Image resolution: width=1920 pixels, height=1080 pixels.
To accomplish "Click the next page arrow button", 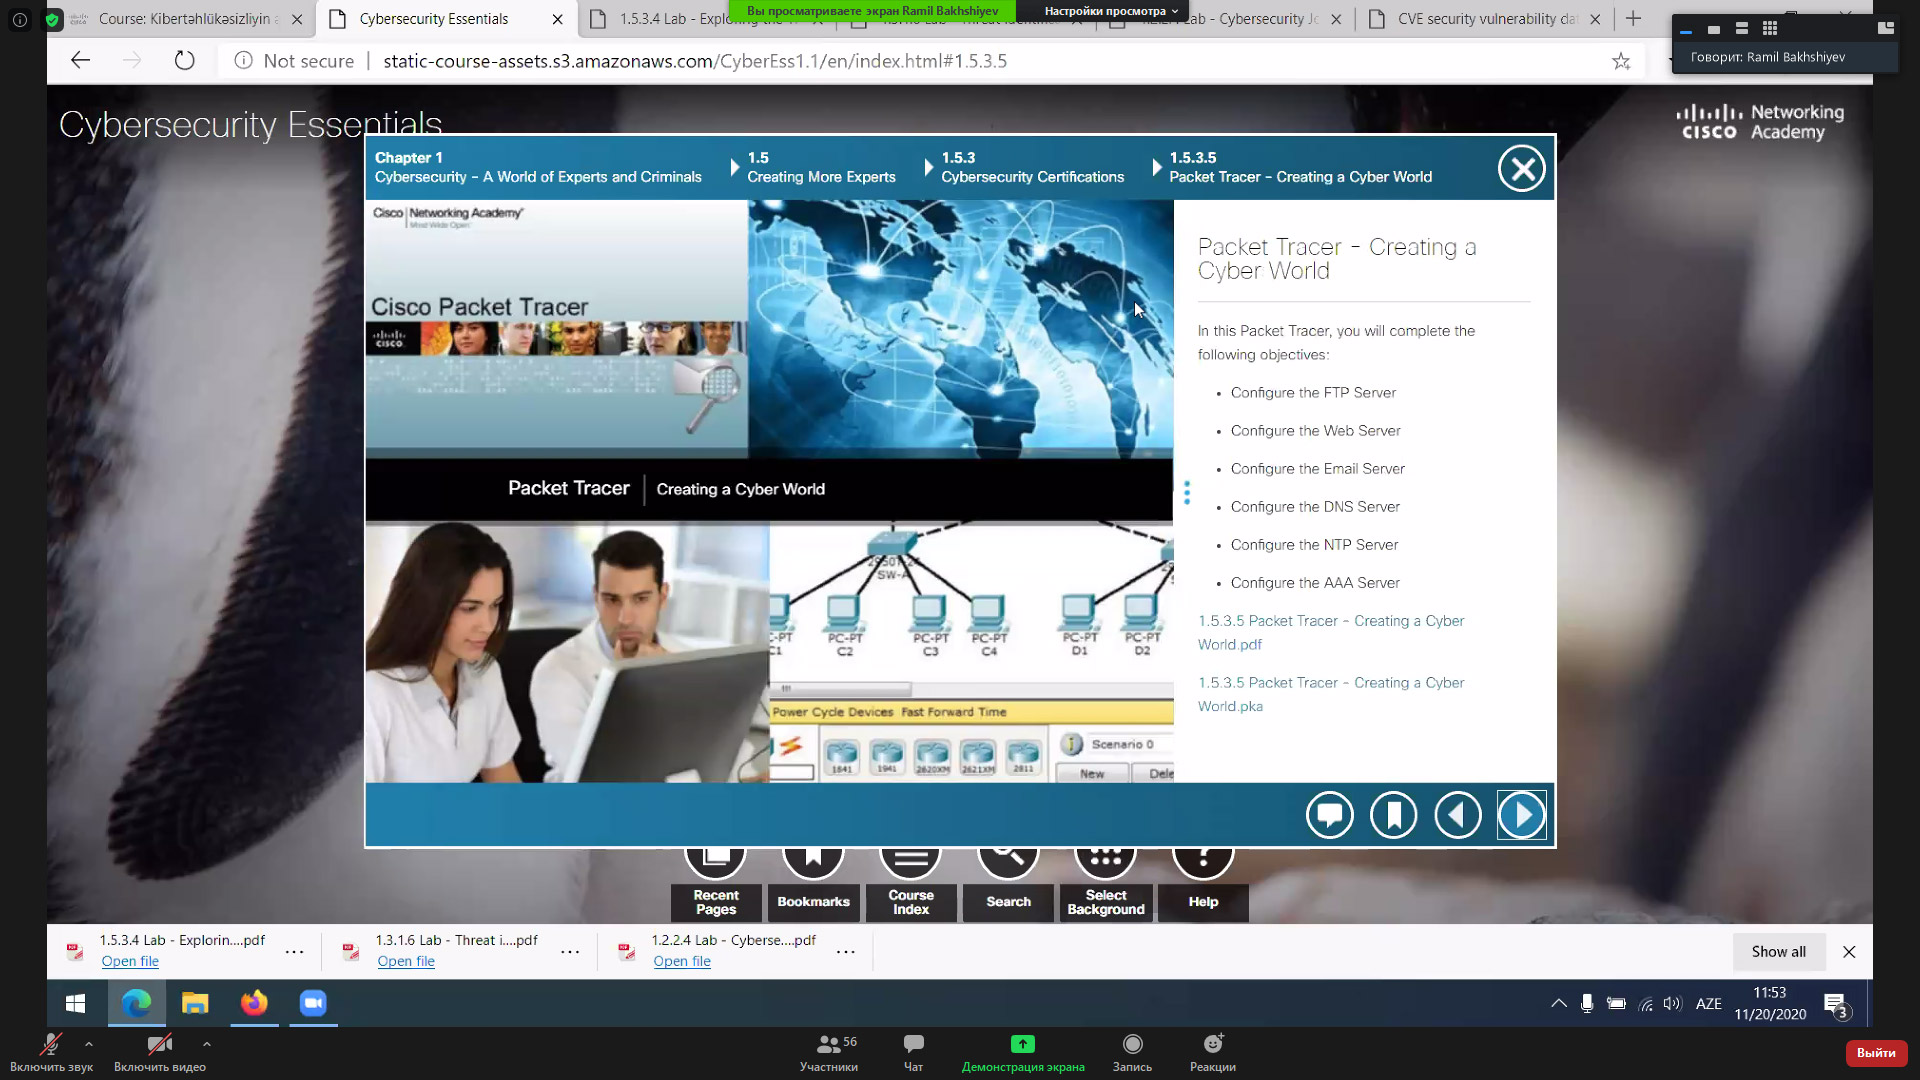I will (1521, 815).
